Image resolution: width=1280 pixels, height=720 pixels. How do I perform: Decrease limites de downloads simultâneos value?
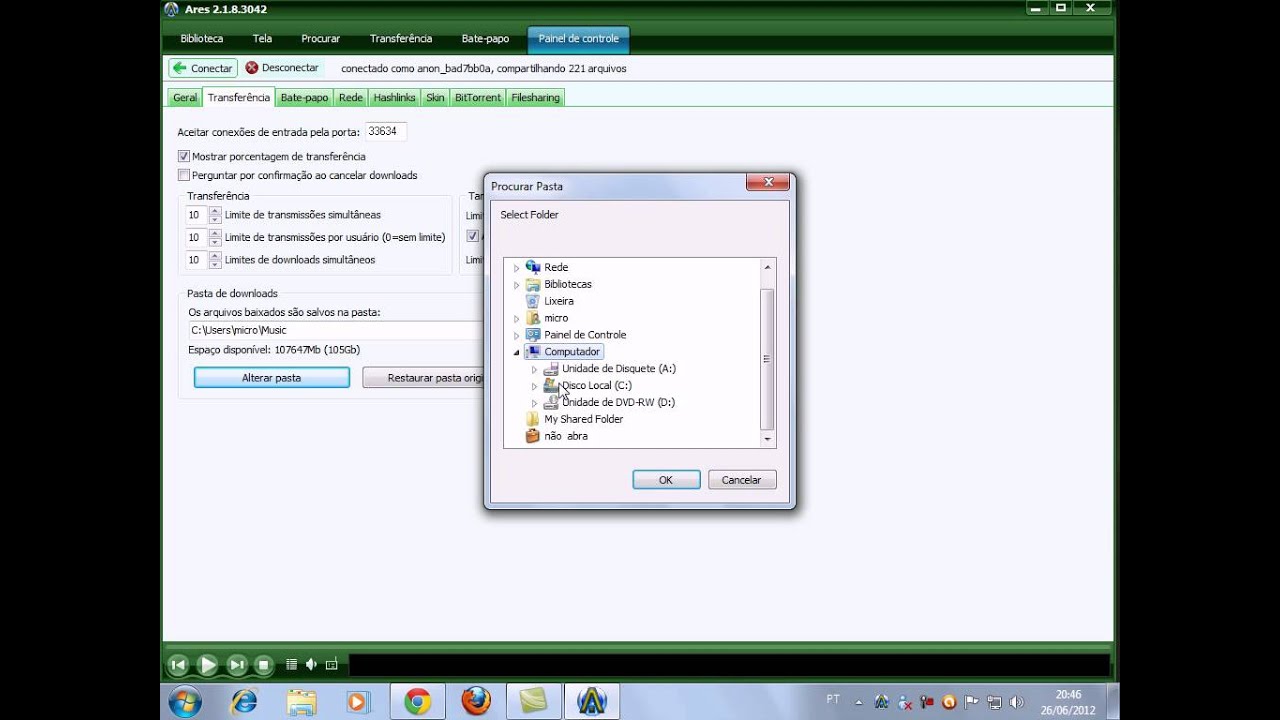[x=215, y=264]
